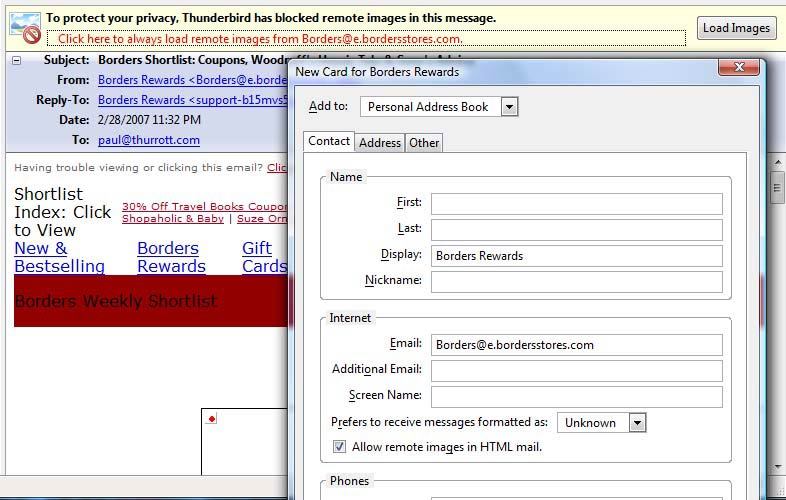Image resolution: width=786 pixels, height=500 pixels.
Task: Click the date text 2/28/2007 11:32 PM
Action: [x=149, y=120]
